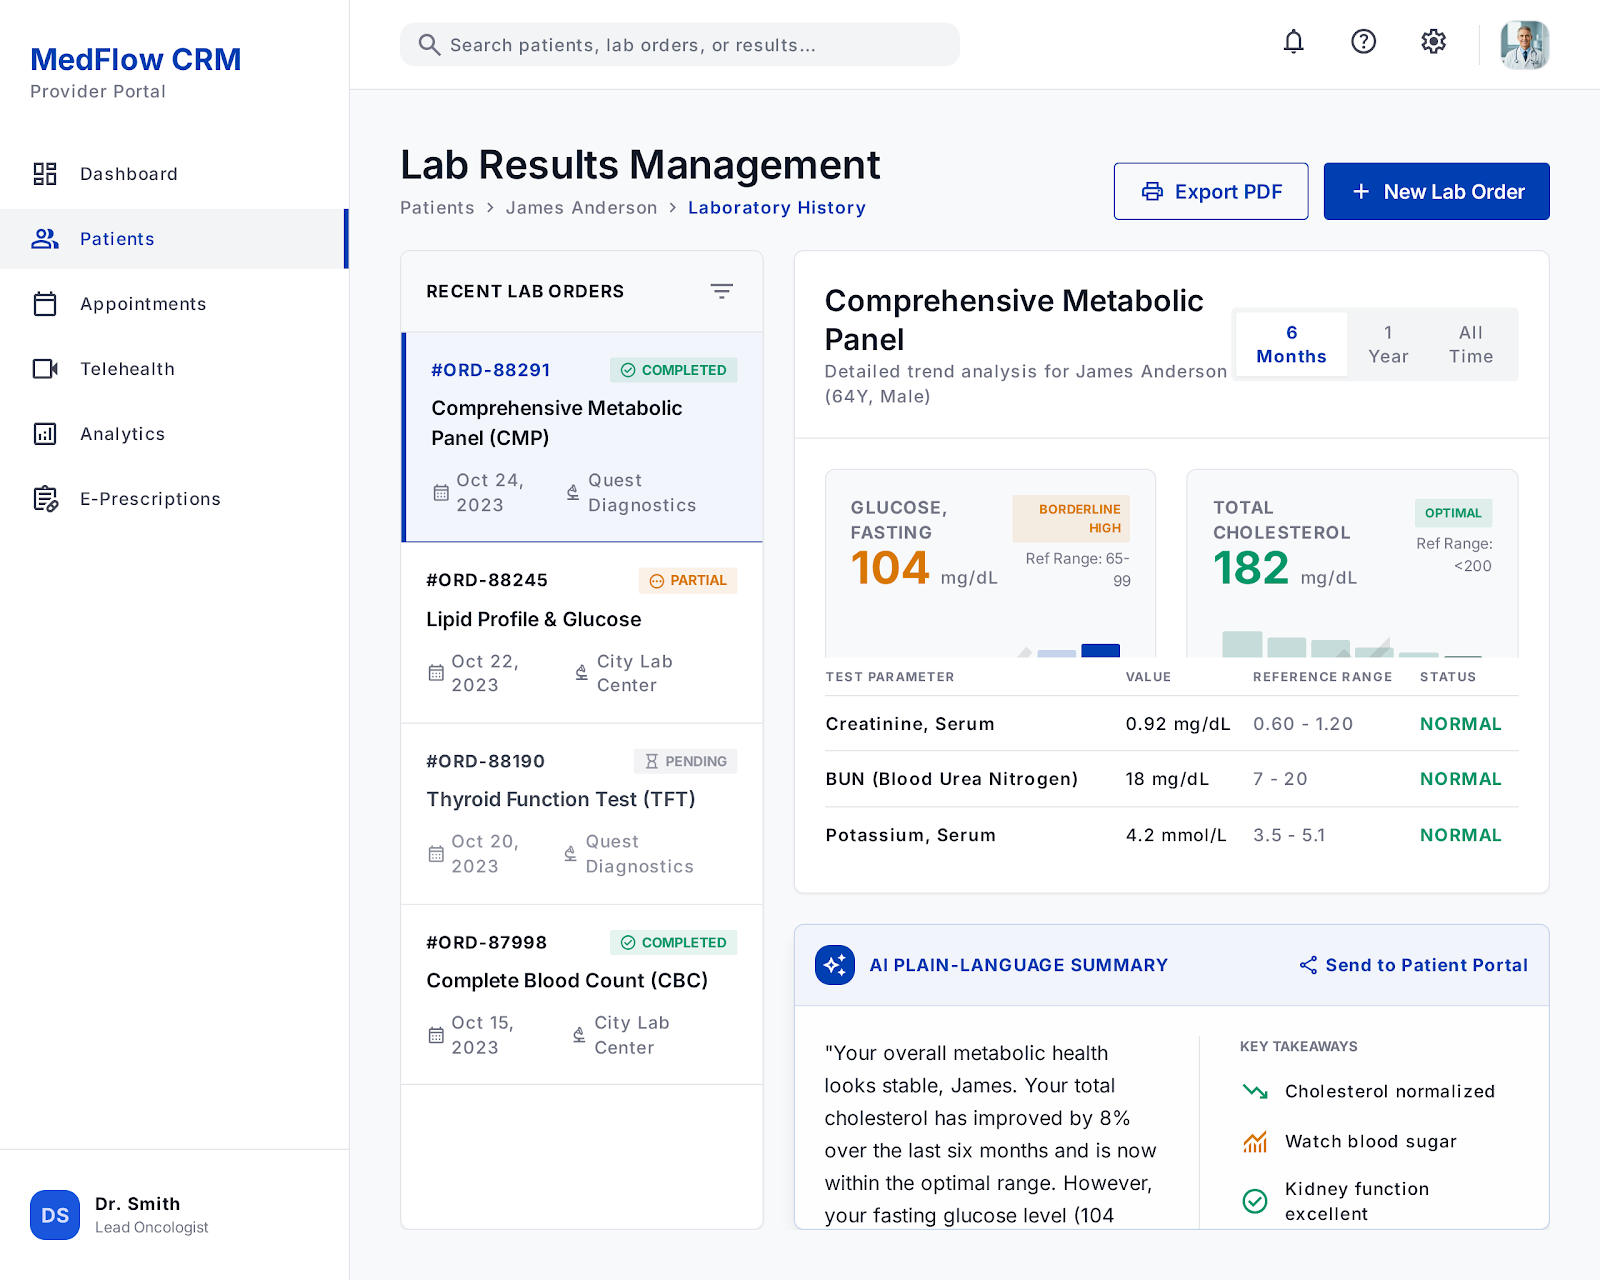Click the Analytics chart icon
The height and width of the screenshot is (1280, 1600).
(45, 434)
